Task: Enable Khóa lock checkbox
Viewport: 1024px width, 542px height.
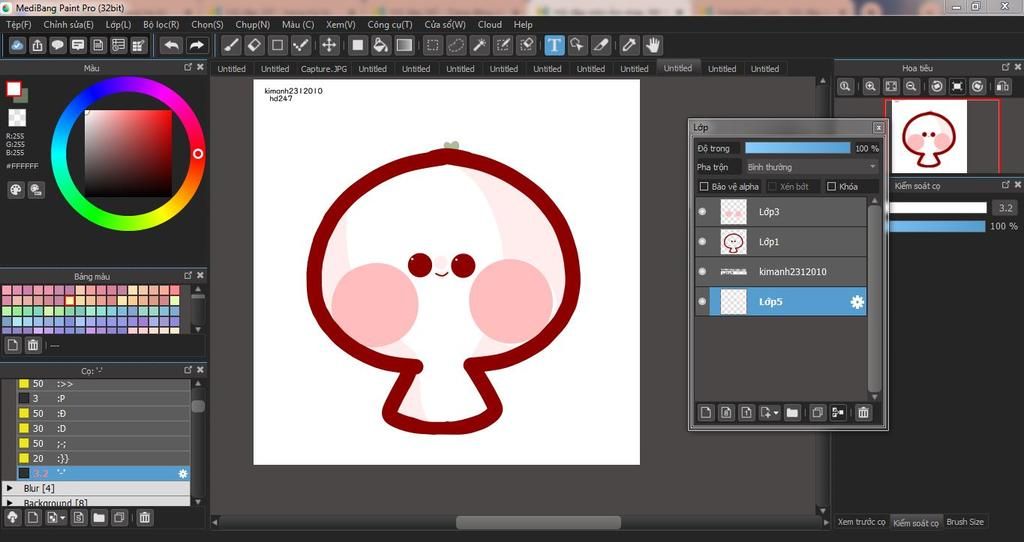Action: pos(831,186)
